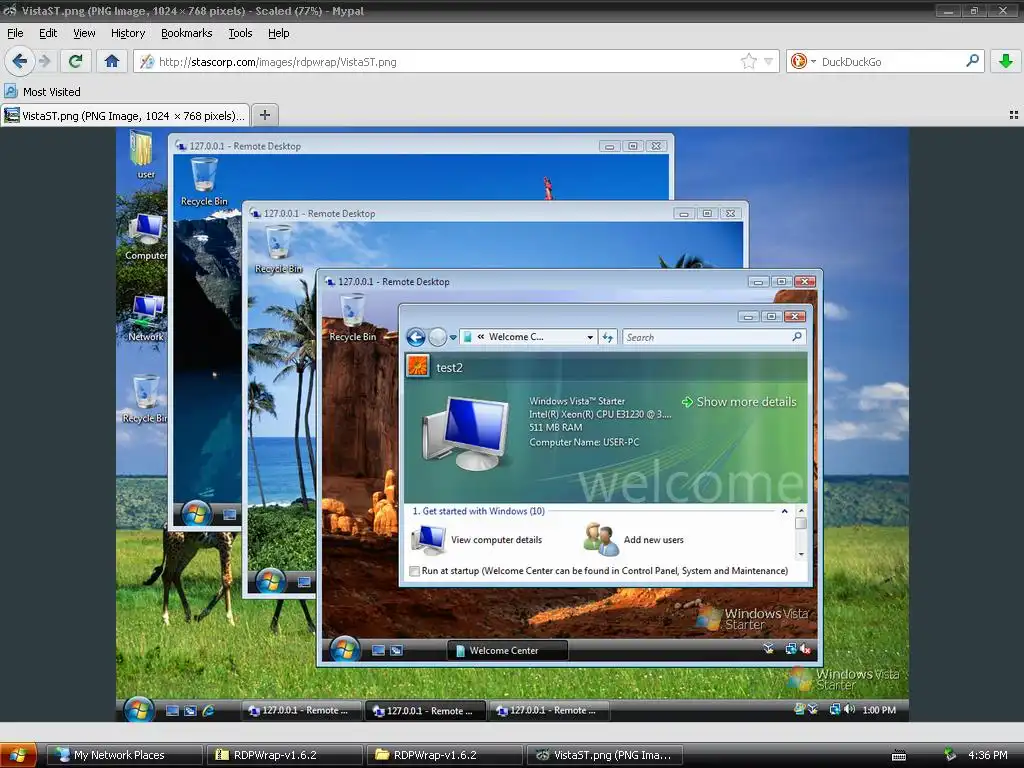Image resolution: width=1024 pixels, height=768 pixels.
Task: Click the Network desktop icon
Action: point(146,318)
